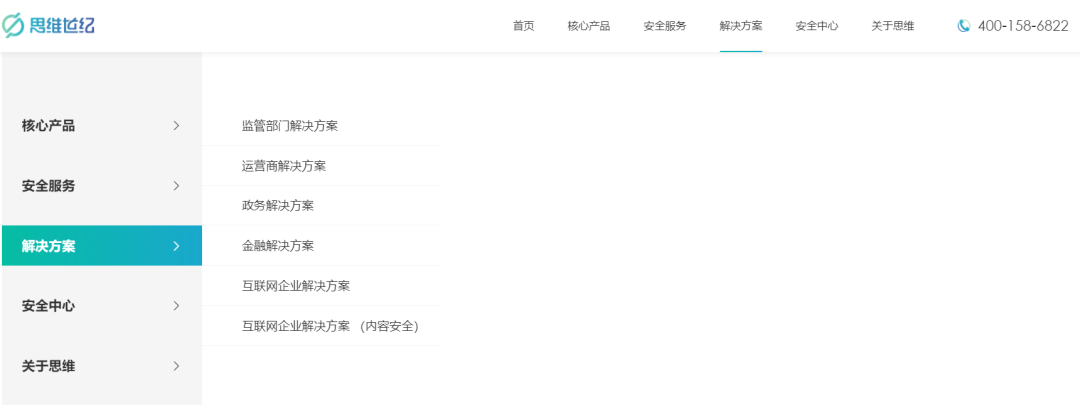
Task: Expand the 核心产品 sidebar chevron
Action: pyautogui.click(x=176, y=125)
